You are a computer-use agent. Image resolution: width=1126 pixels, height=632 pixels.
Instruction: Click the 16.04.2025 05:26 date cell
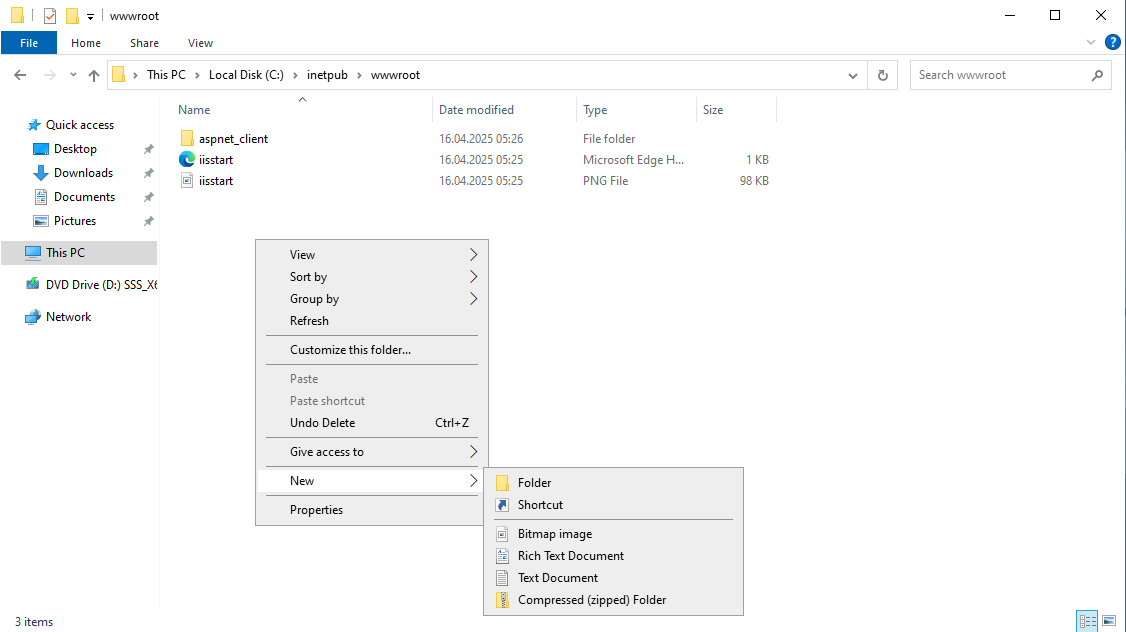tap(481, 139)
